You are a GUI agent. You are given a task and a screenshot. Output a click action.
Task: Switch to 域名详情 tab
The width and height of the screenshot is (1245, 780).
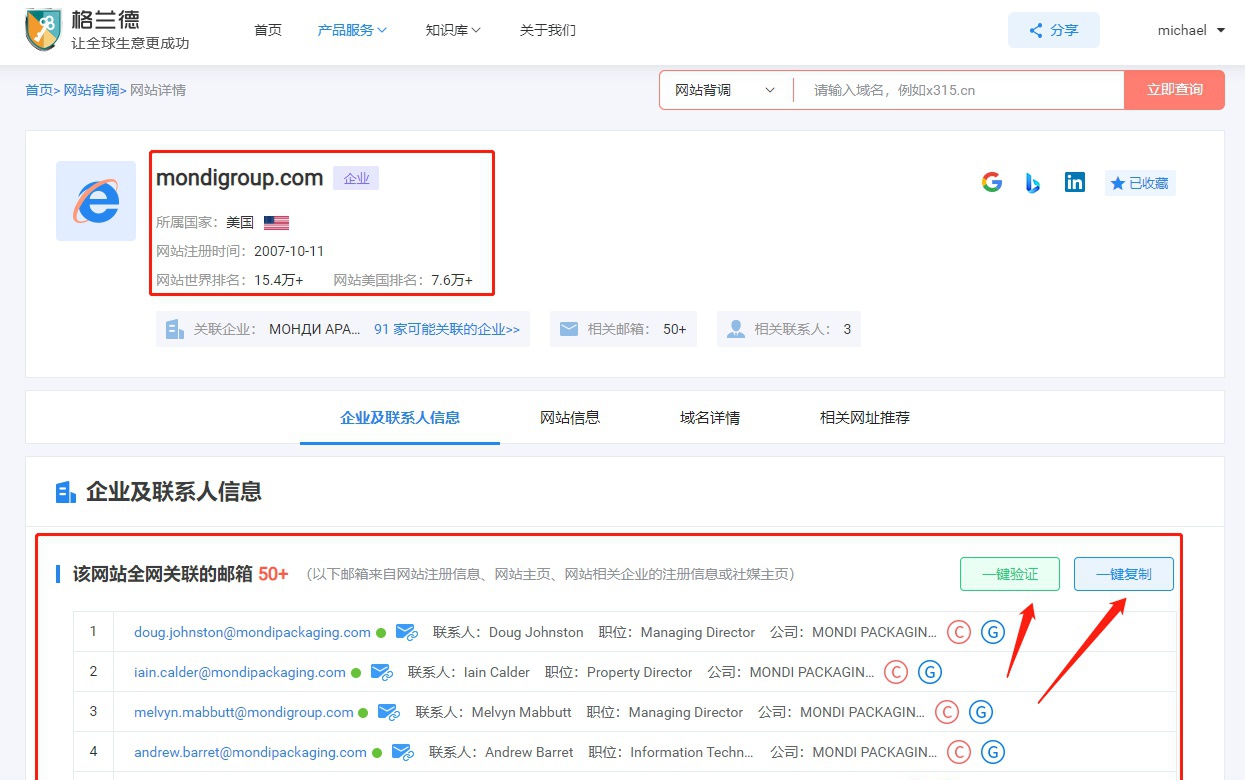[x=710, y=417]
